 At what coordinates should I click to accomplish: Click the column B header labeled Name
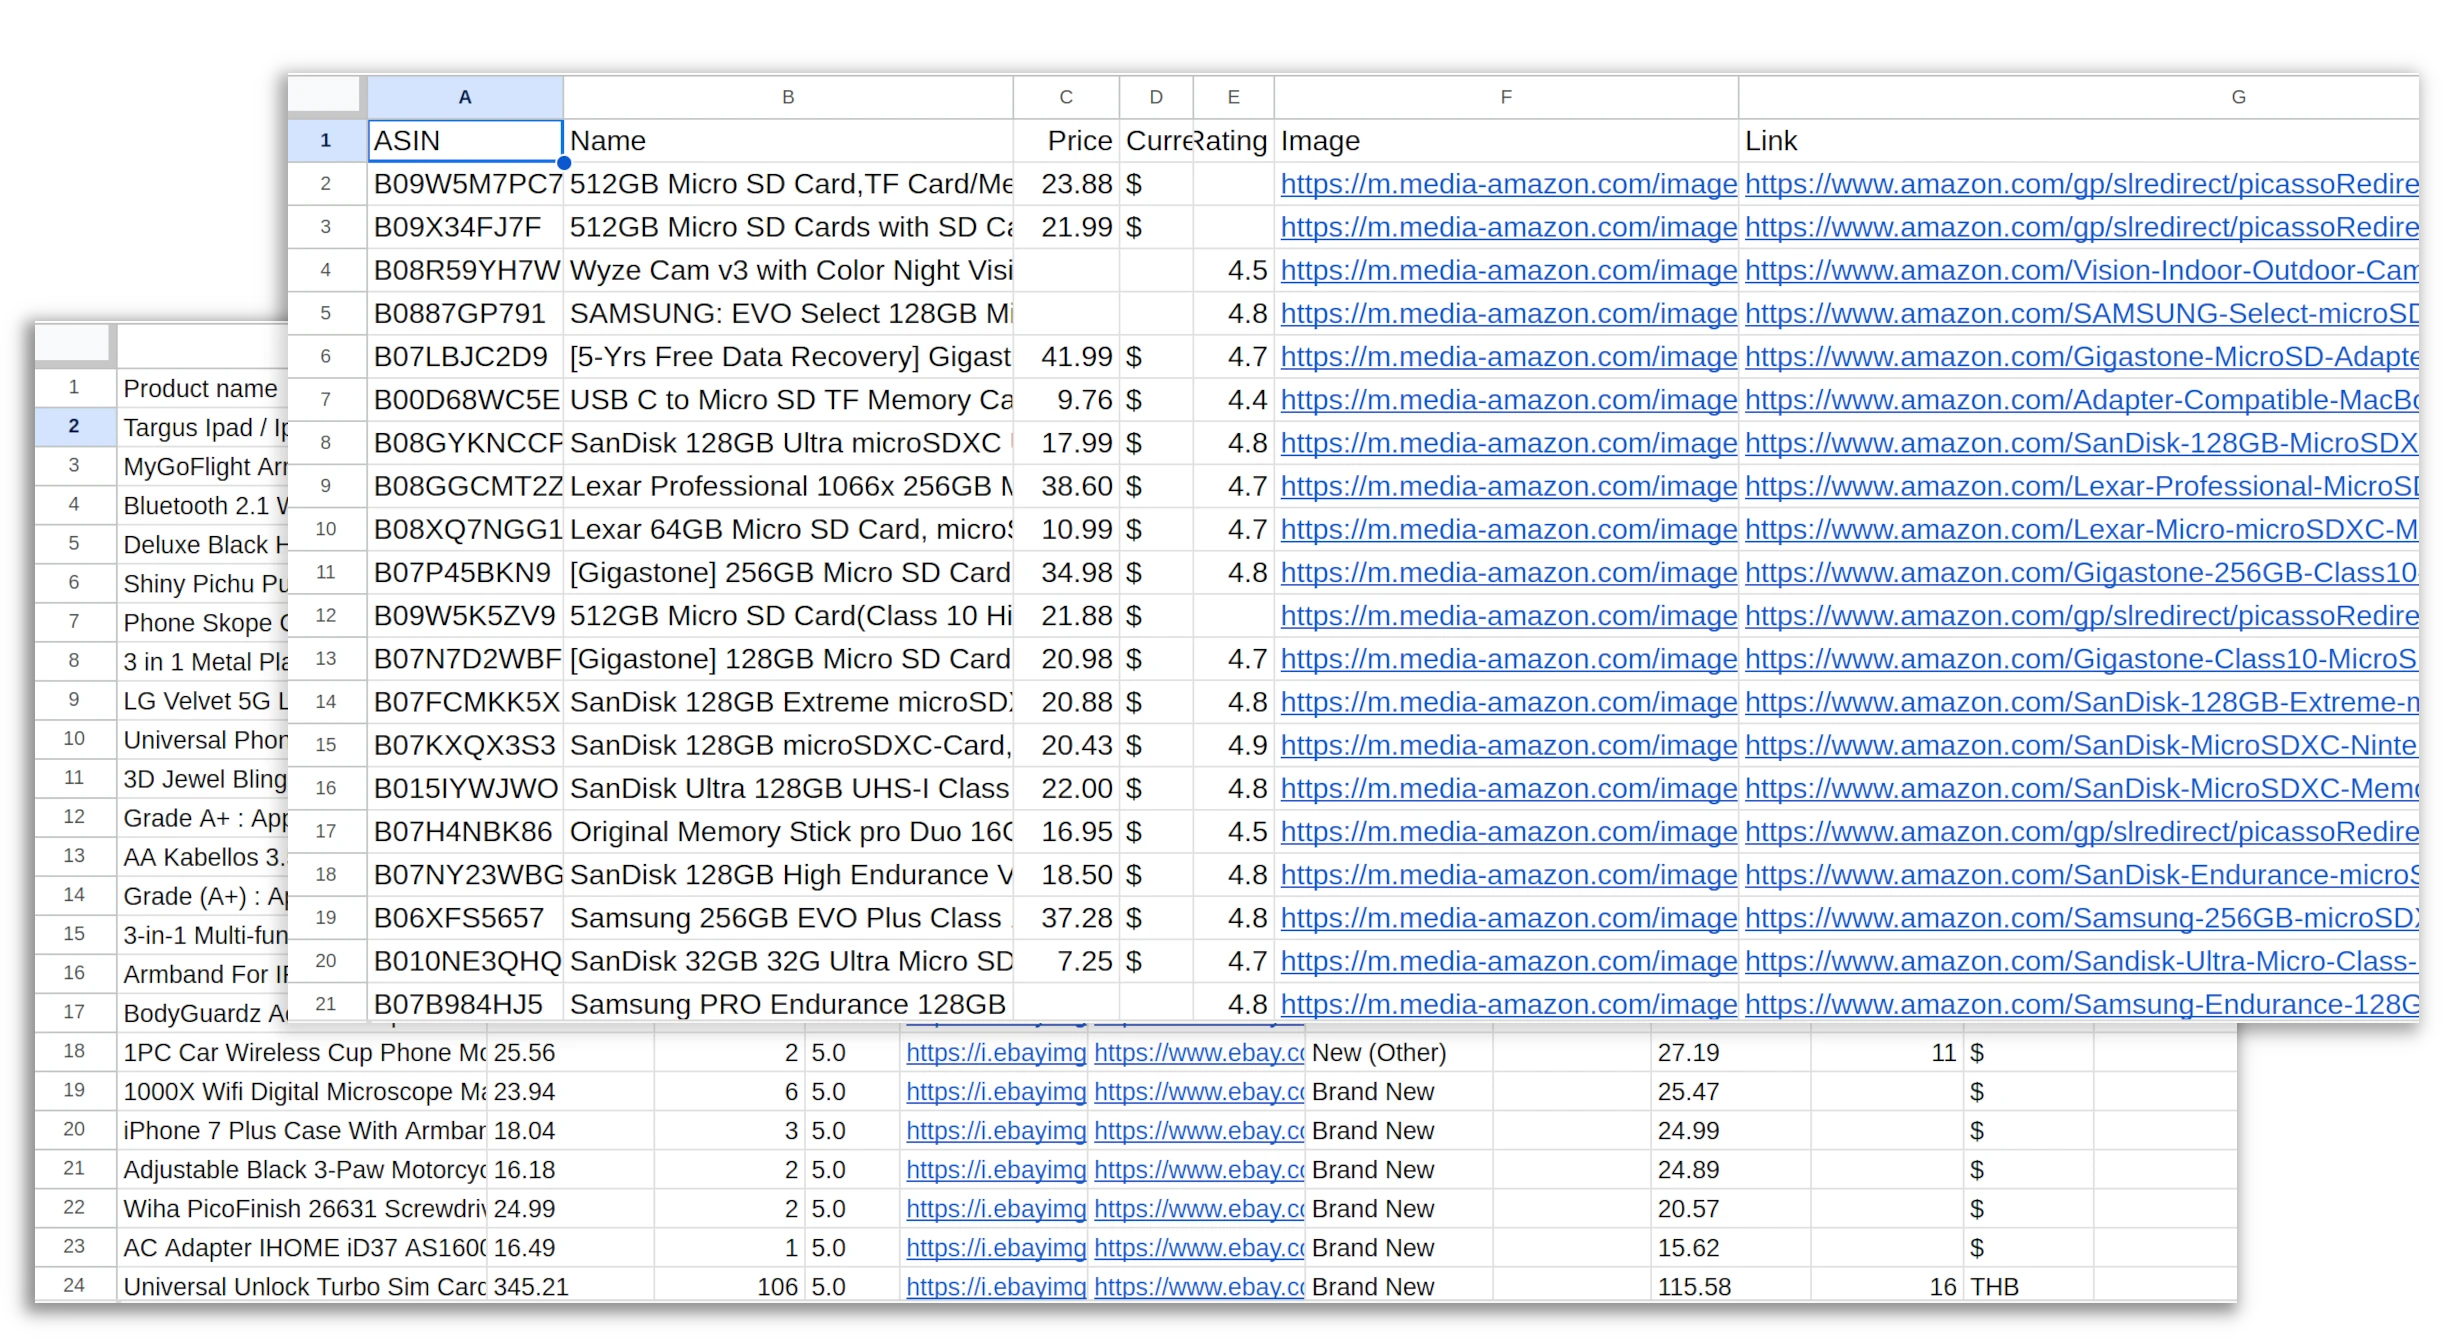pyautogui.click(x=788, y=96)
